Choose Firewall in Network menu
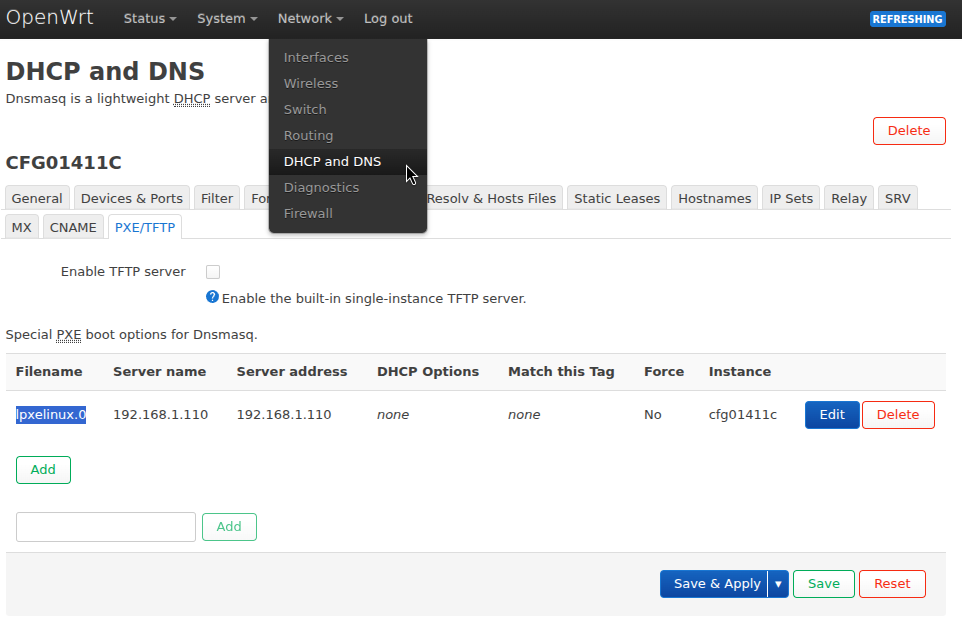The height and width of the screenshot is (635, 962). point(308,213)
